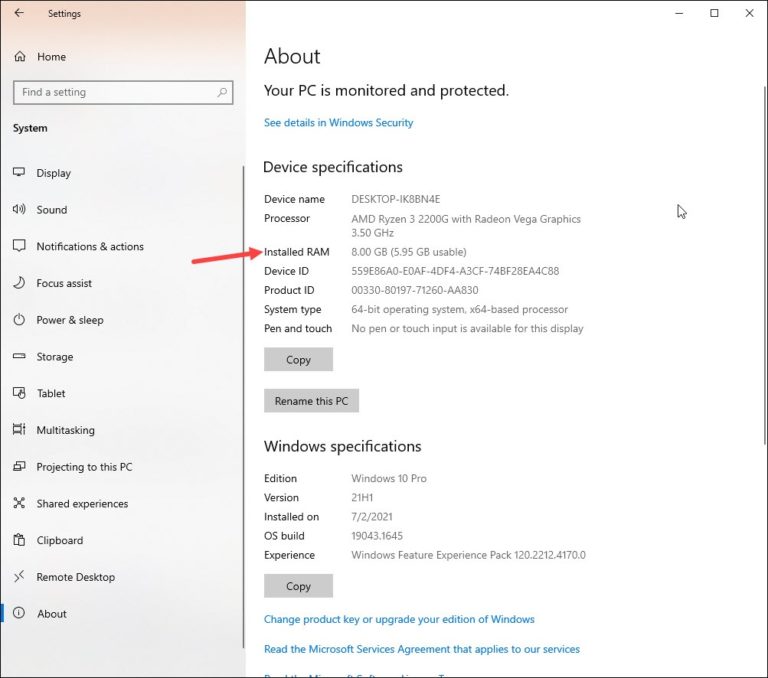The image size is (768, 678).
Task: Click the Display monitor icon
Action: pos(19,173)
